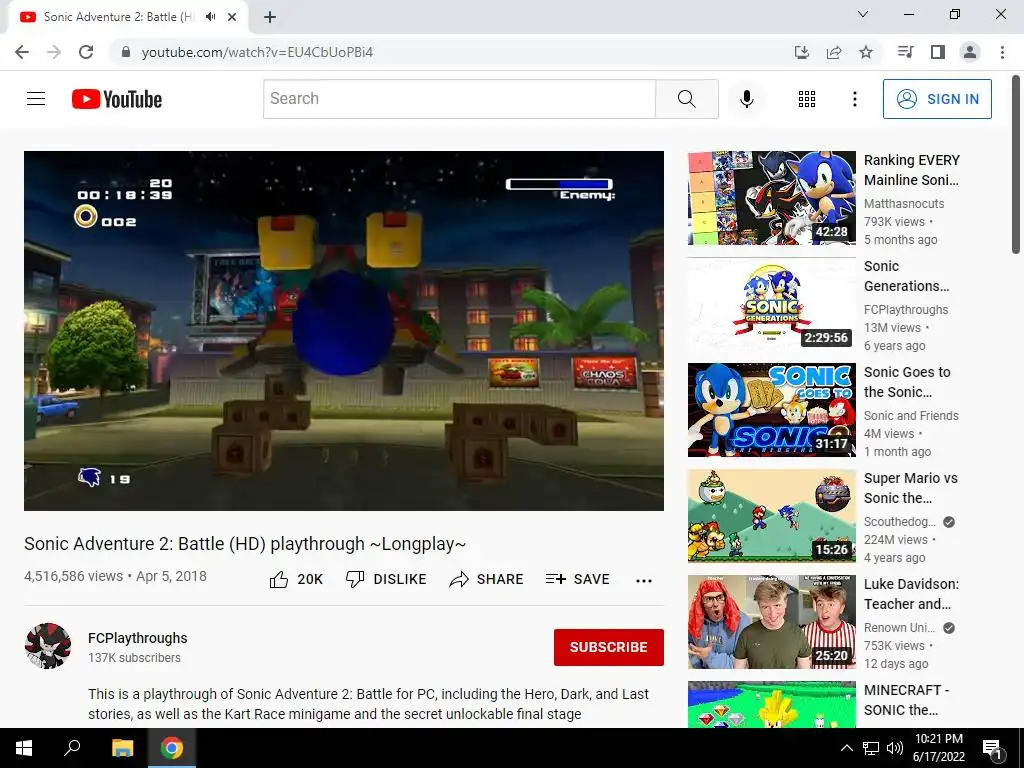The width and height of the screenshot is (1024, 768).
Task: Open Ranking EVERY Mainline Sonic thumbnail
Action: (x=771, y=198)
